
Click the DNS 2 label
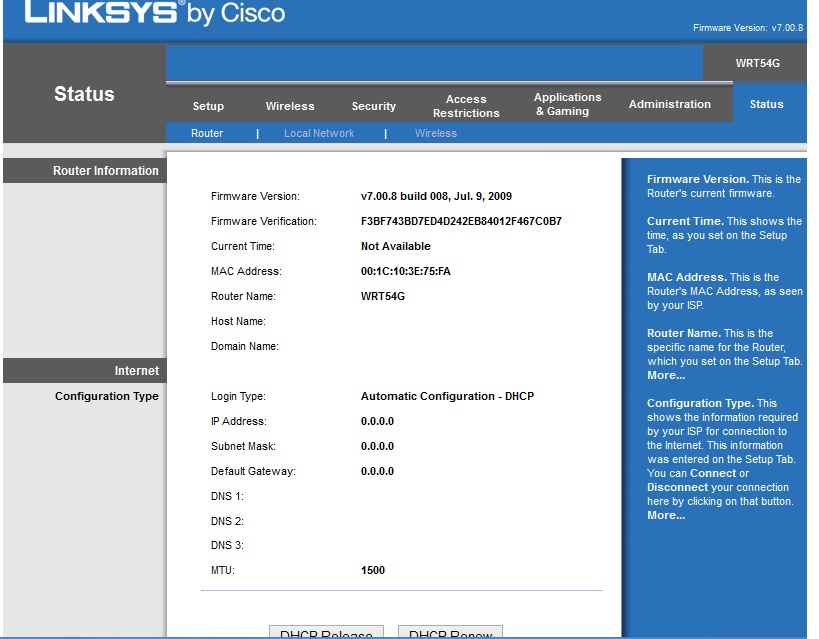coord(227,521)
